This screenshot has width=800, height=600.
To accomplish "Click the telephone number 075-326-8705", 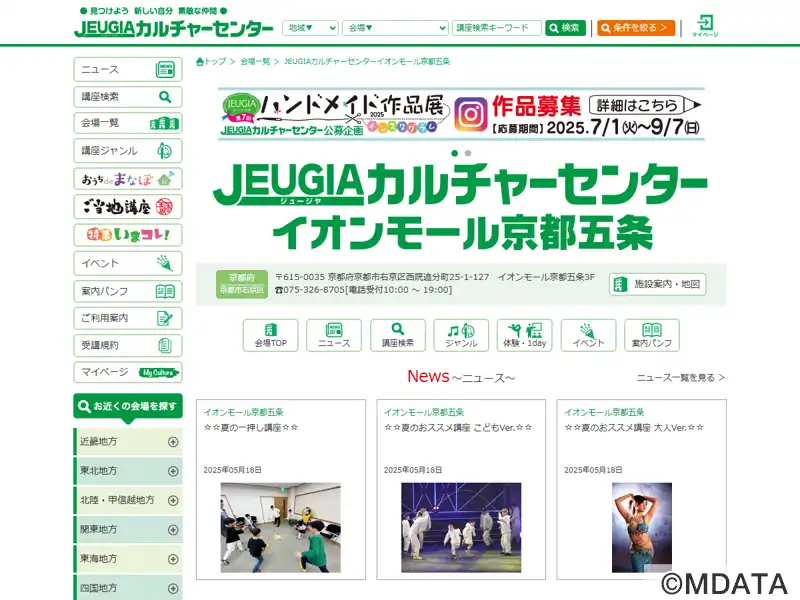I will [x=313, y=290].
